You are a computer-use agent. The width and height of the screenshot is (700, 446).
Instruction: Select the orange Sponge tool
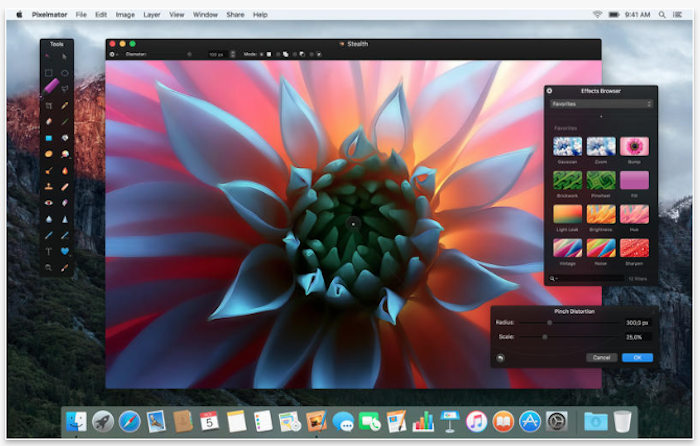click(49, 154)
